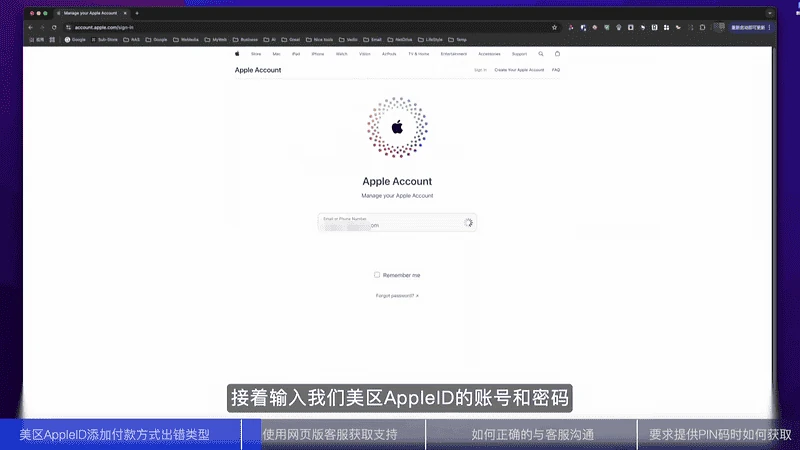
Task: Open the search magnifier in Apple's nav bar
Action: pos(541,54)
